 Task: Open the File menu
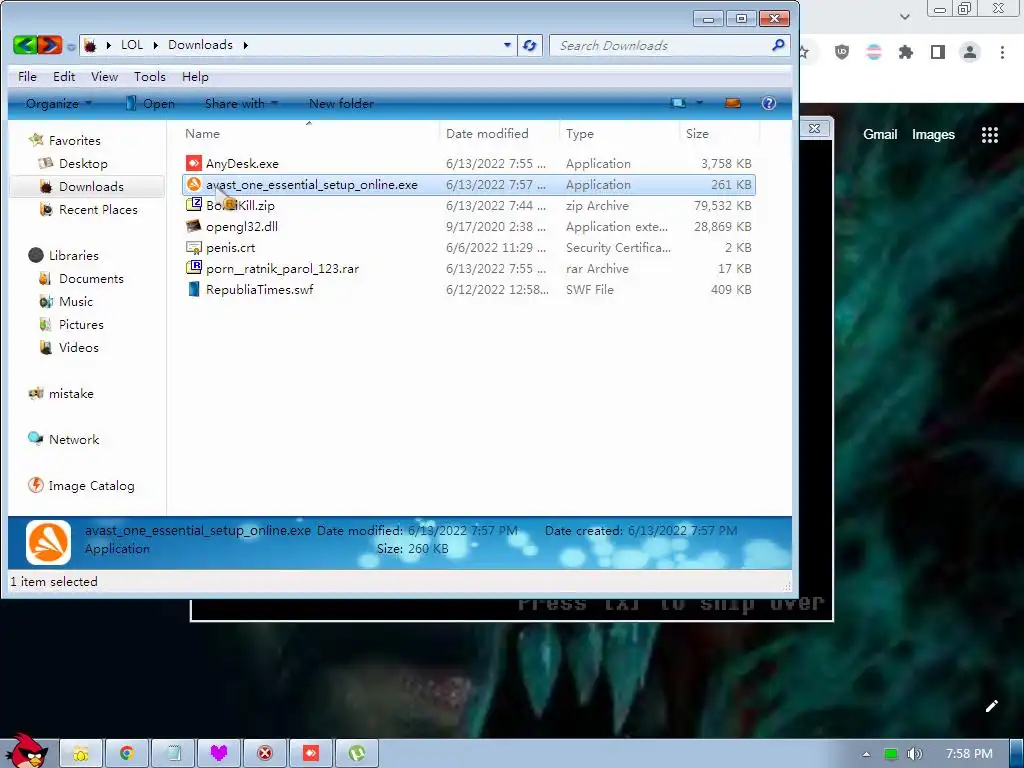coord(27,76)
